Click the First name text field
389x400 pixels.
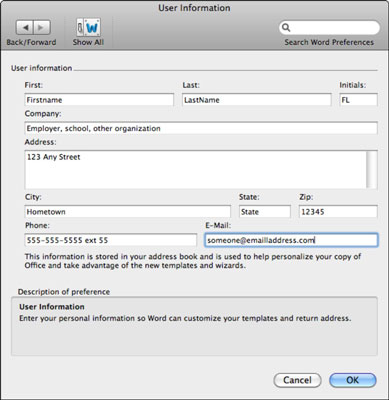99,100
